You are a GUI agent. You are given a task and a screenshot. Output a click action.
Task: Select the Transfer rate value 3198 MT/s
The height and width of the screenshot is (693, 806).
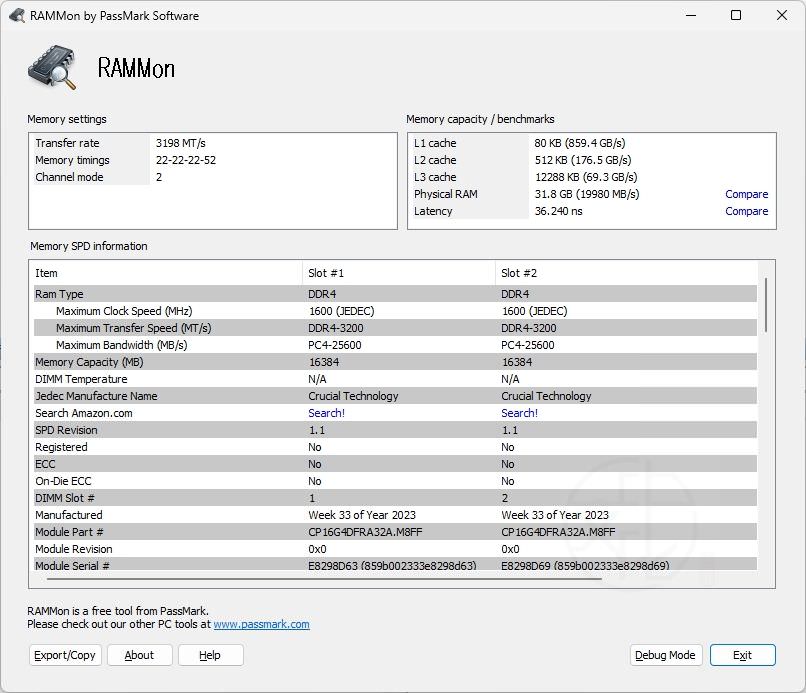180,143
